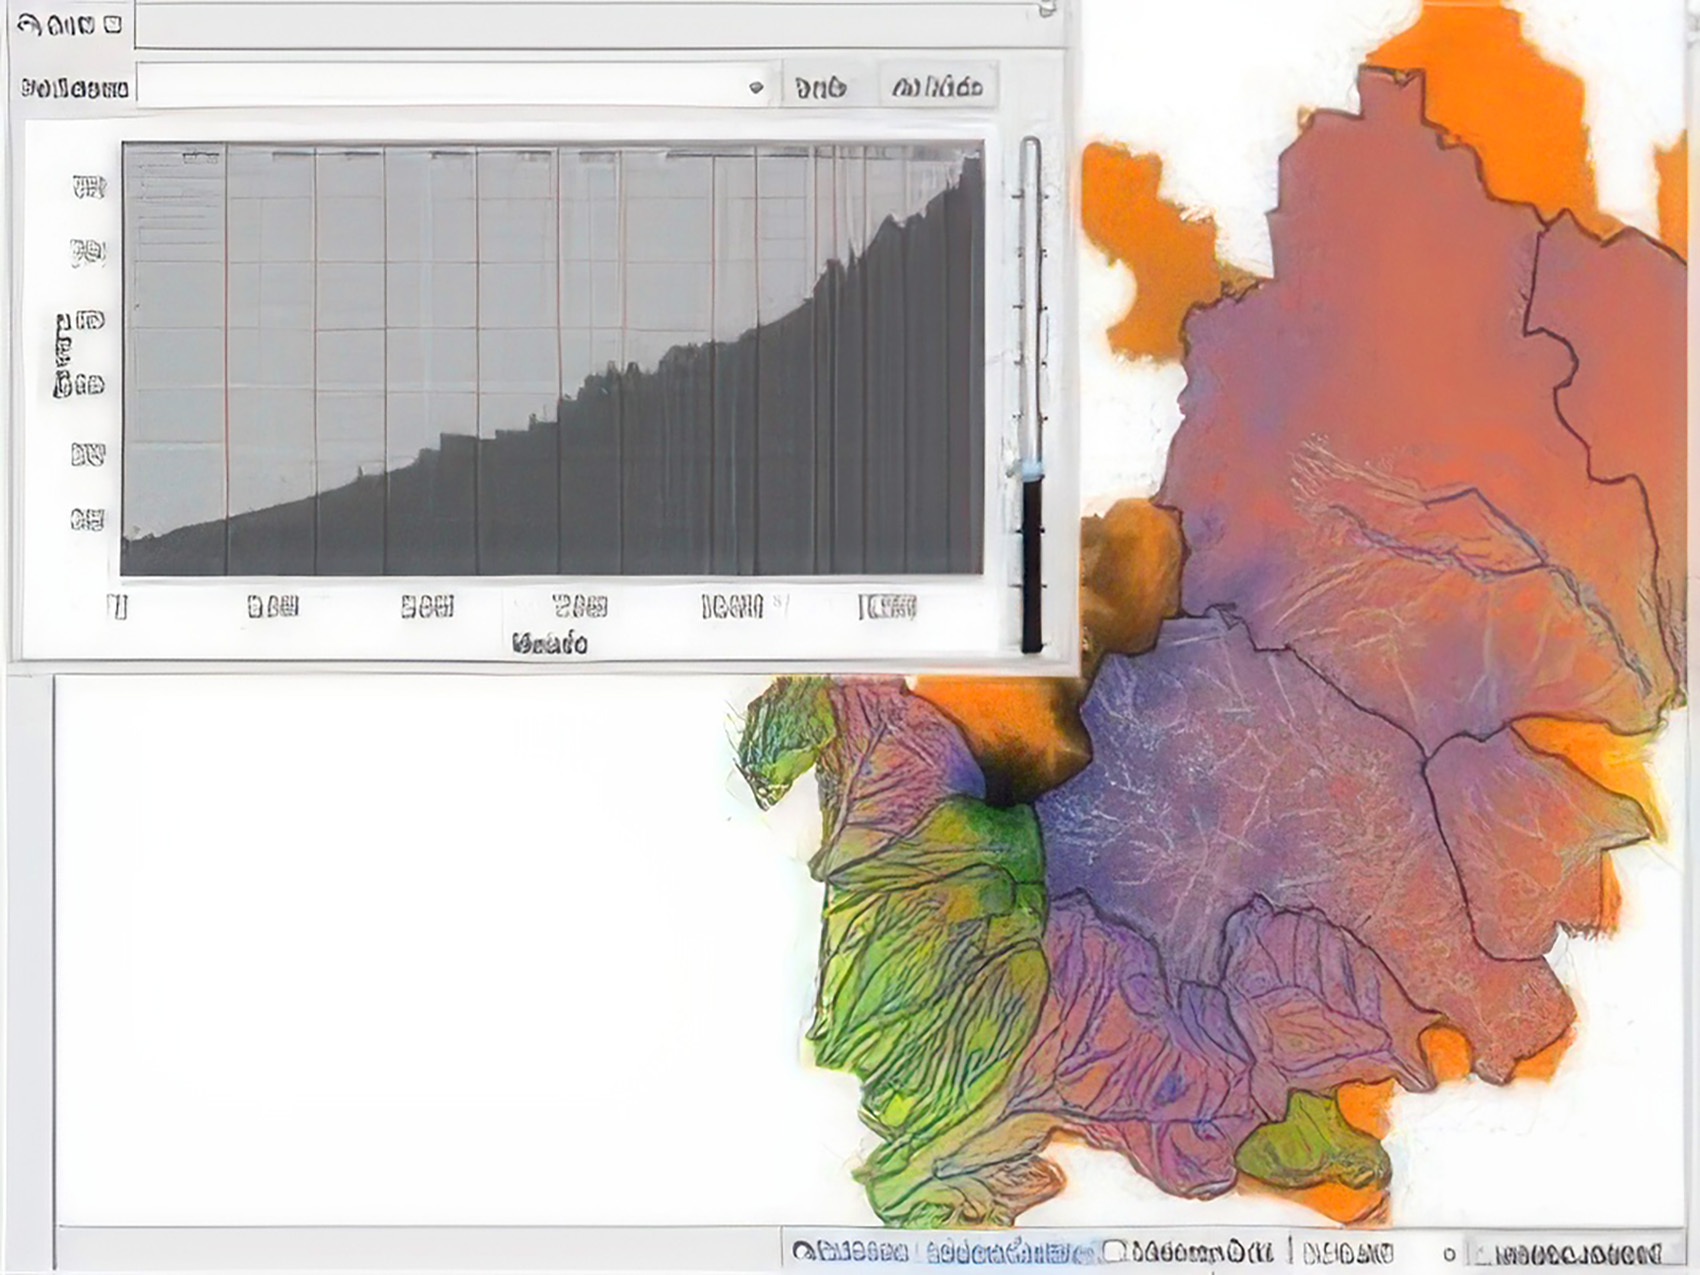The image size is (1700, 1275).
Task: Click the x-axis title below the chart
Action: coord(549,643)
